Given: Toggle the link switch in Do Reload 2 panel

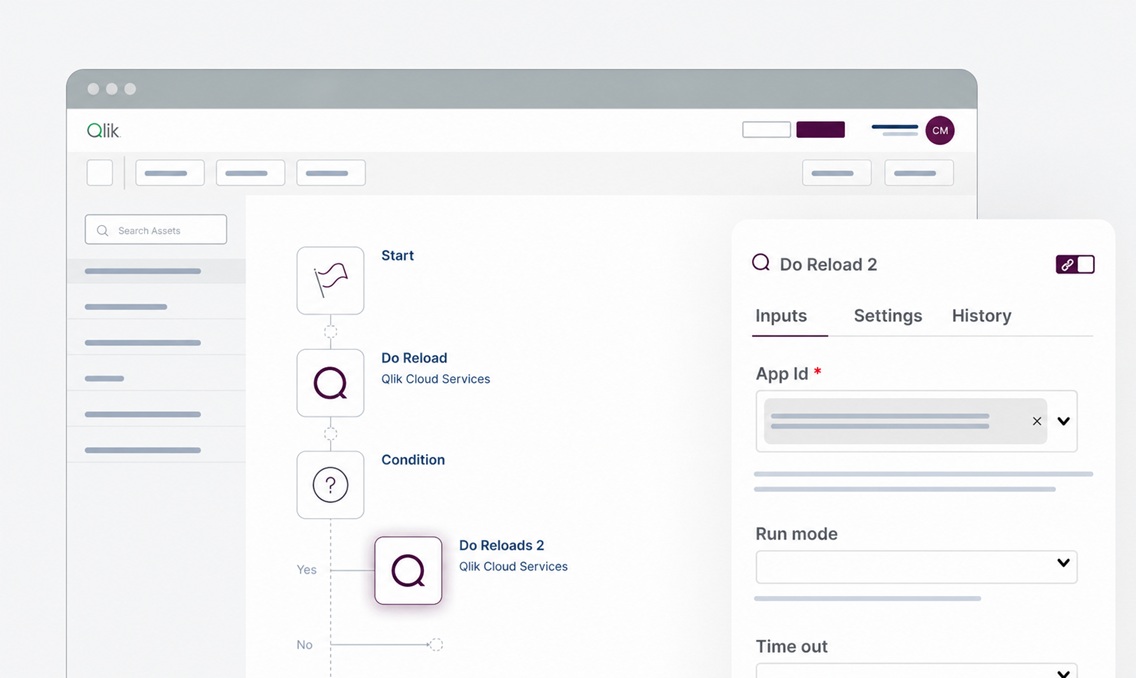Looking at the screenshot, I should click(1075, 264).
